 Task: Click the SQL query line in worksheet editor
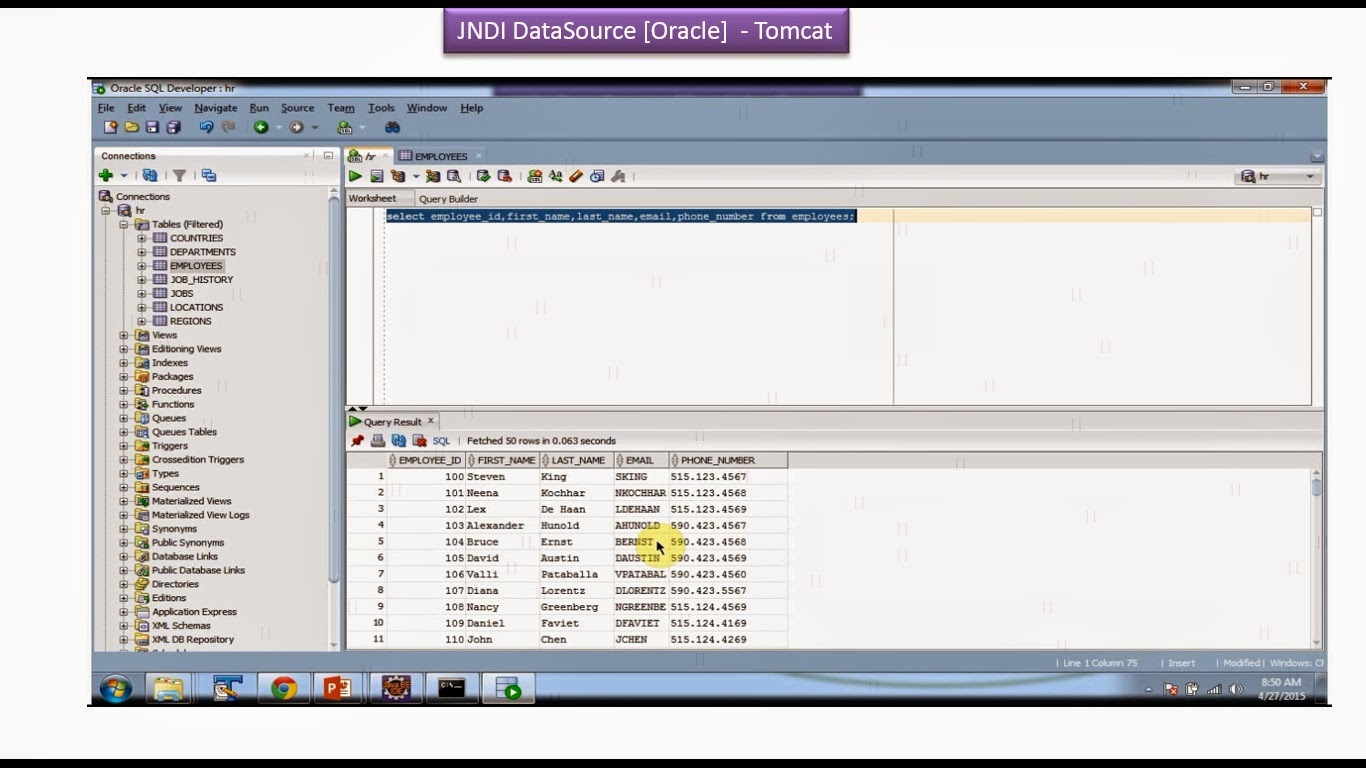(x=620, y=216)
